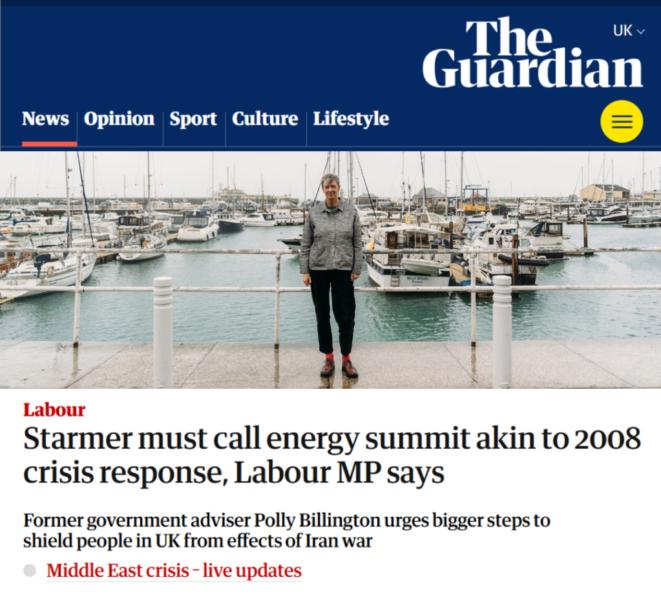
Task: Click The Guardian logo
Action: pyautogui.click(x=532, y=54)
